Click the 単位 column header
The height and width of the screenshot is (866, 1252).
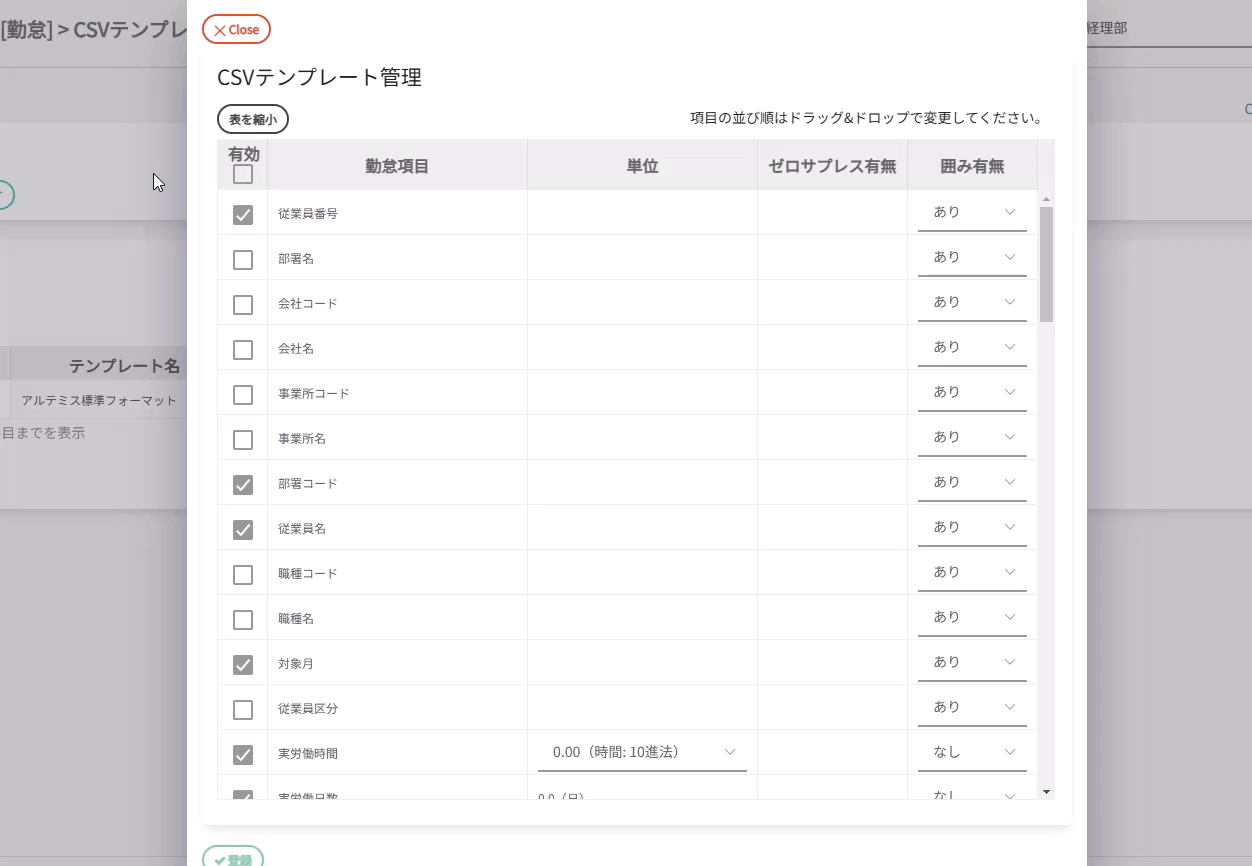[x=642, y=166]
